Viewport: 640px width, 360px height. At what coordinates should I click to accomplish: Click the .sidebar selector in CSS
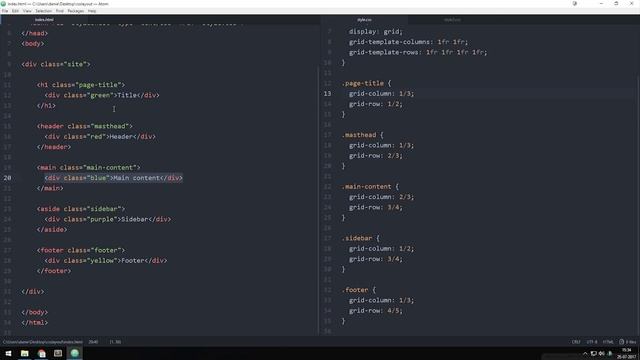[357, 238]
